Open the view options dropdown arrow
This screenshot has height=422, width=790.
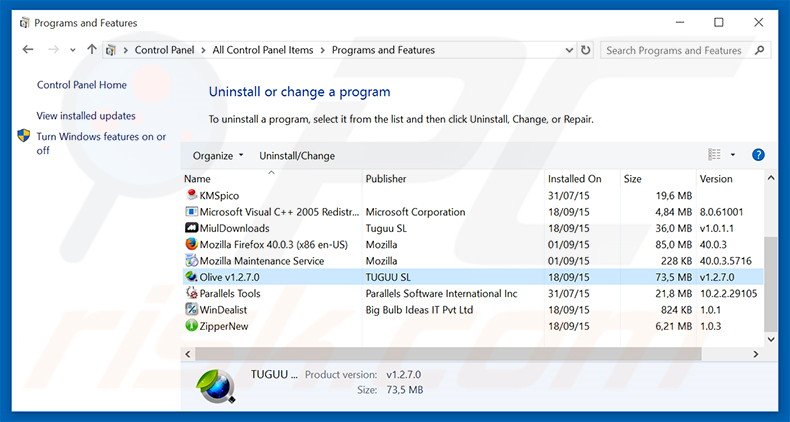pyautogui.click(x=733, y=155)
